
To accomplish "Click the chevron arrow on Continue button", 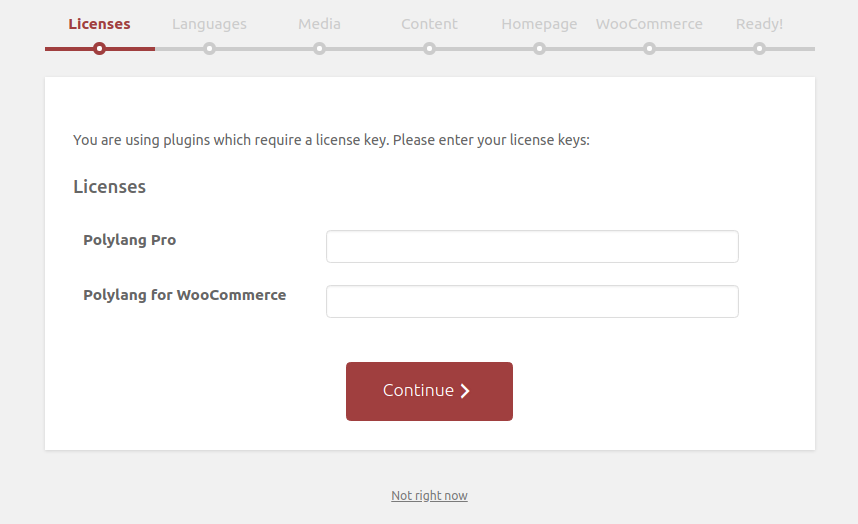I will [465, 391].
